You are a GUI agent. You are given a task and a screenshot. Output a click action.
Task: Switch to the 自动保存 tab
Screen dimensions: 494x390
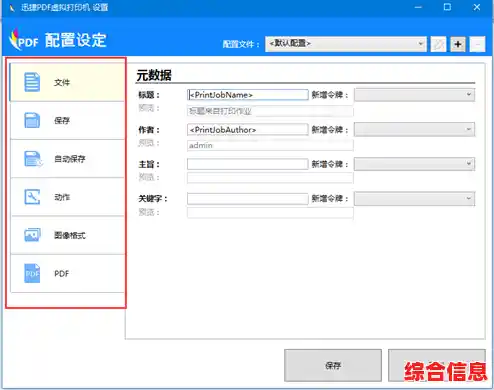tap(67, 159)
